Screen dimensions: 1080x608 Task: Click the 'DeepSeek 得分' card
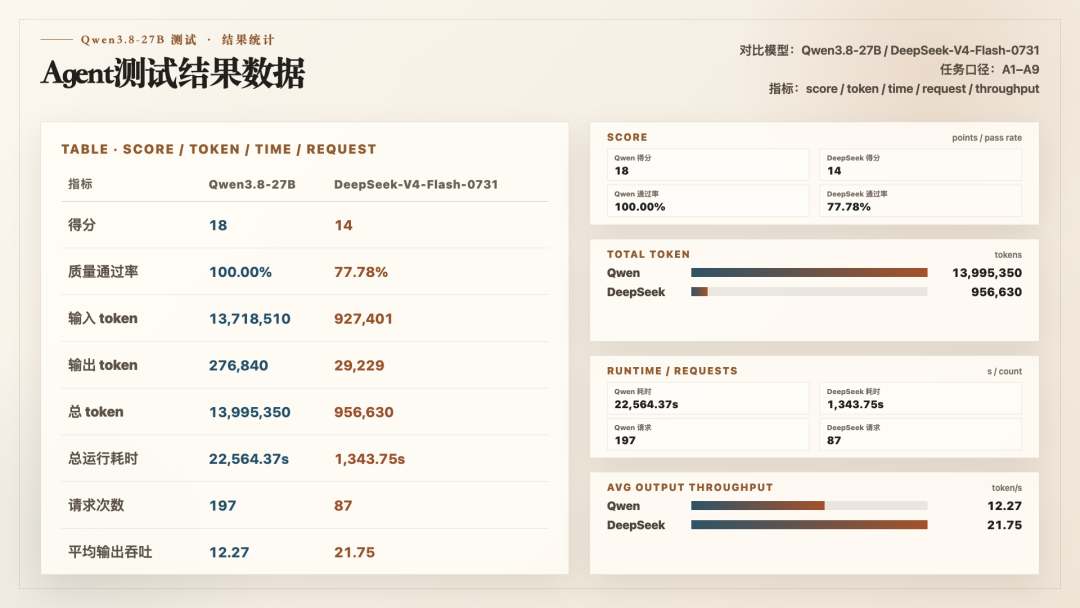coord(920,165)
